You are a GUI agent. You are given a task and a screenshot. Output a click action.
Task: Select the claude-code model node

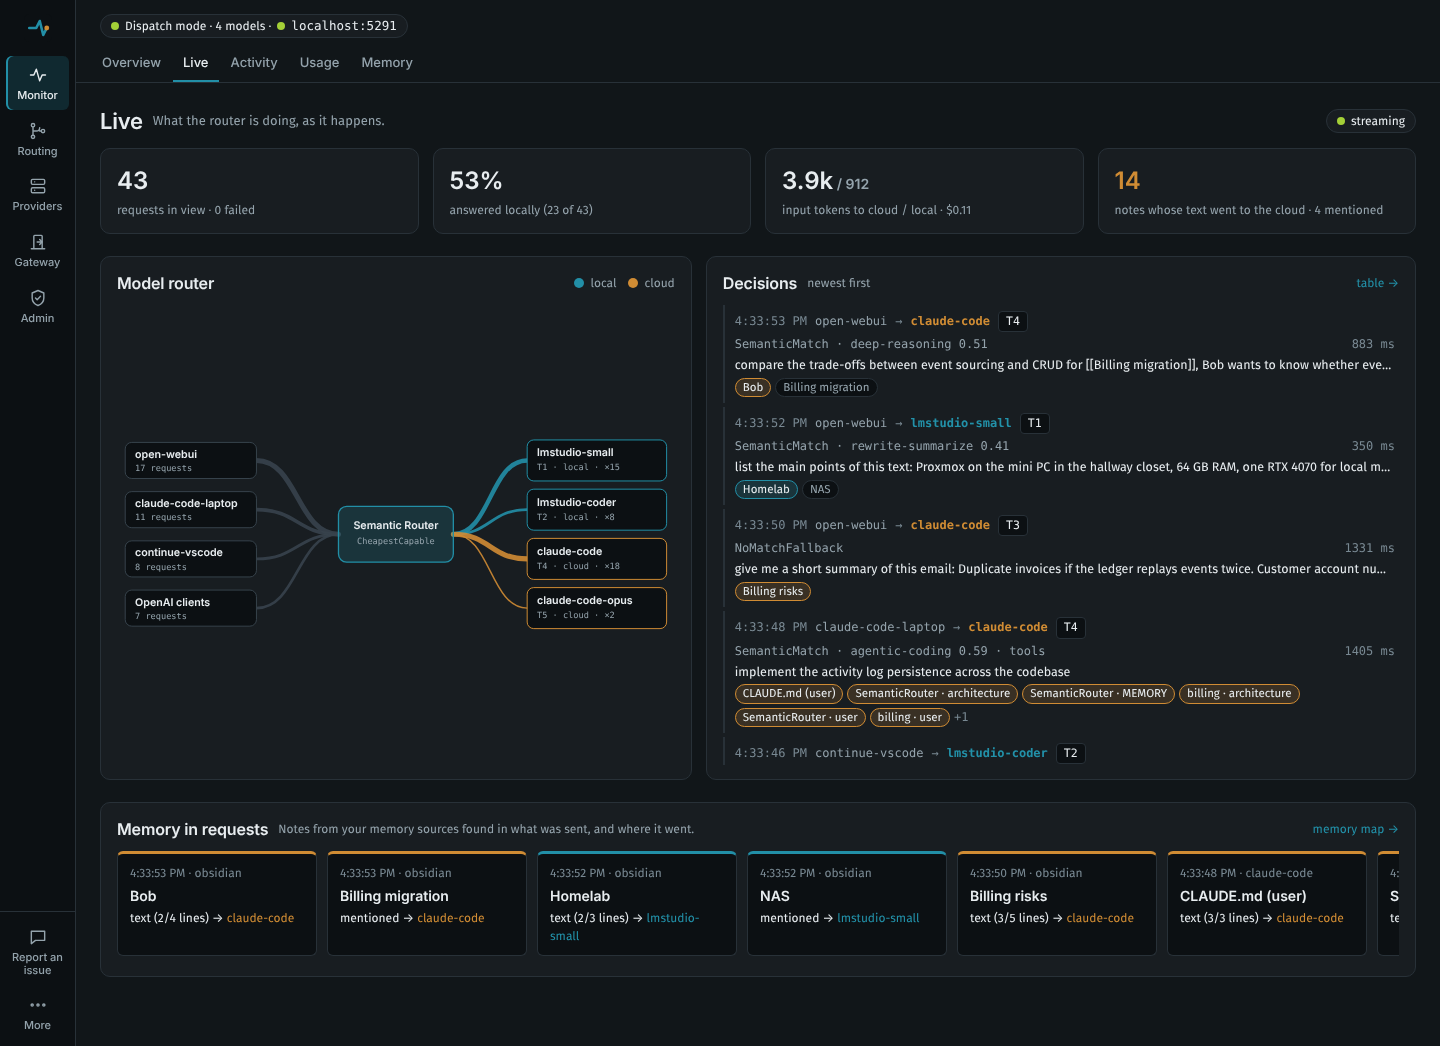(596, 559)
